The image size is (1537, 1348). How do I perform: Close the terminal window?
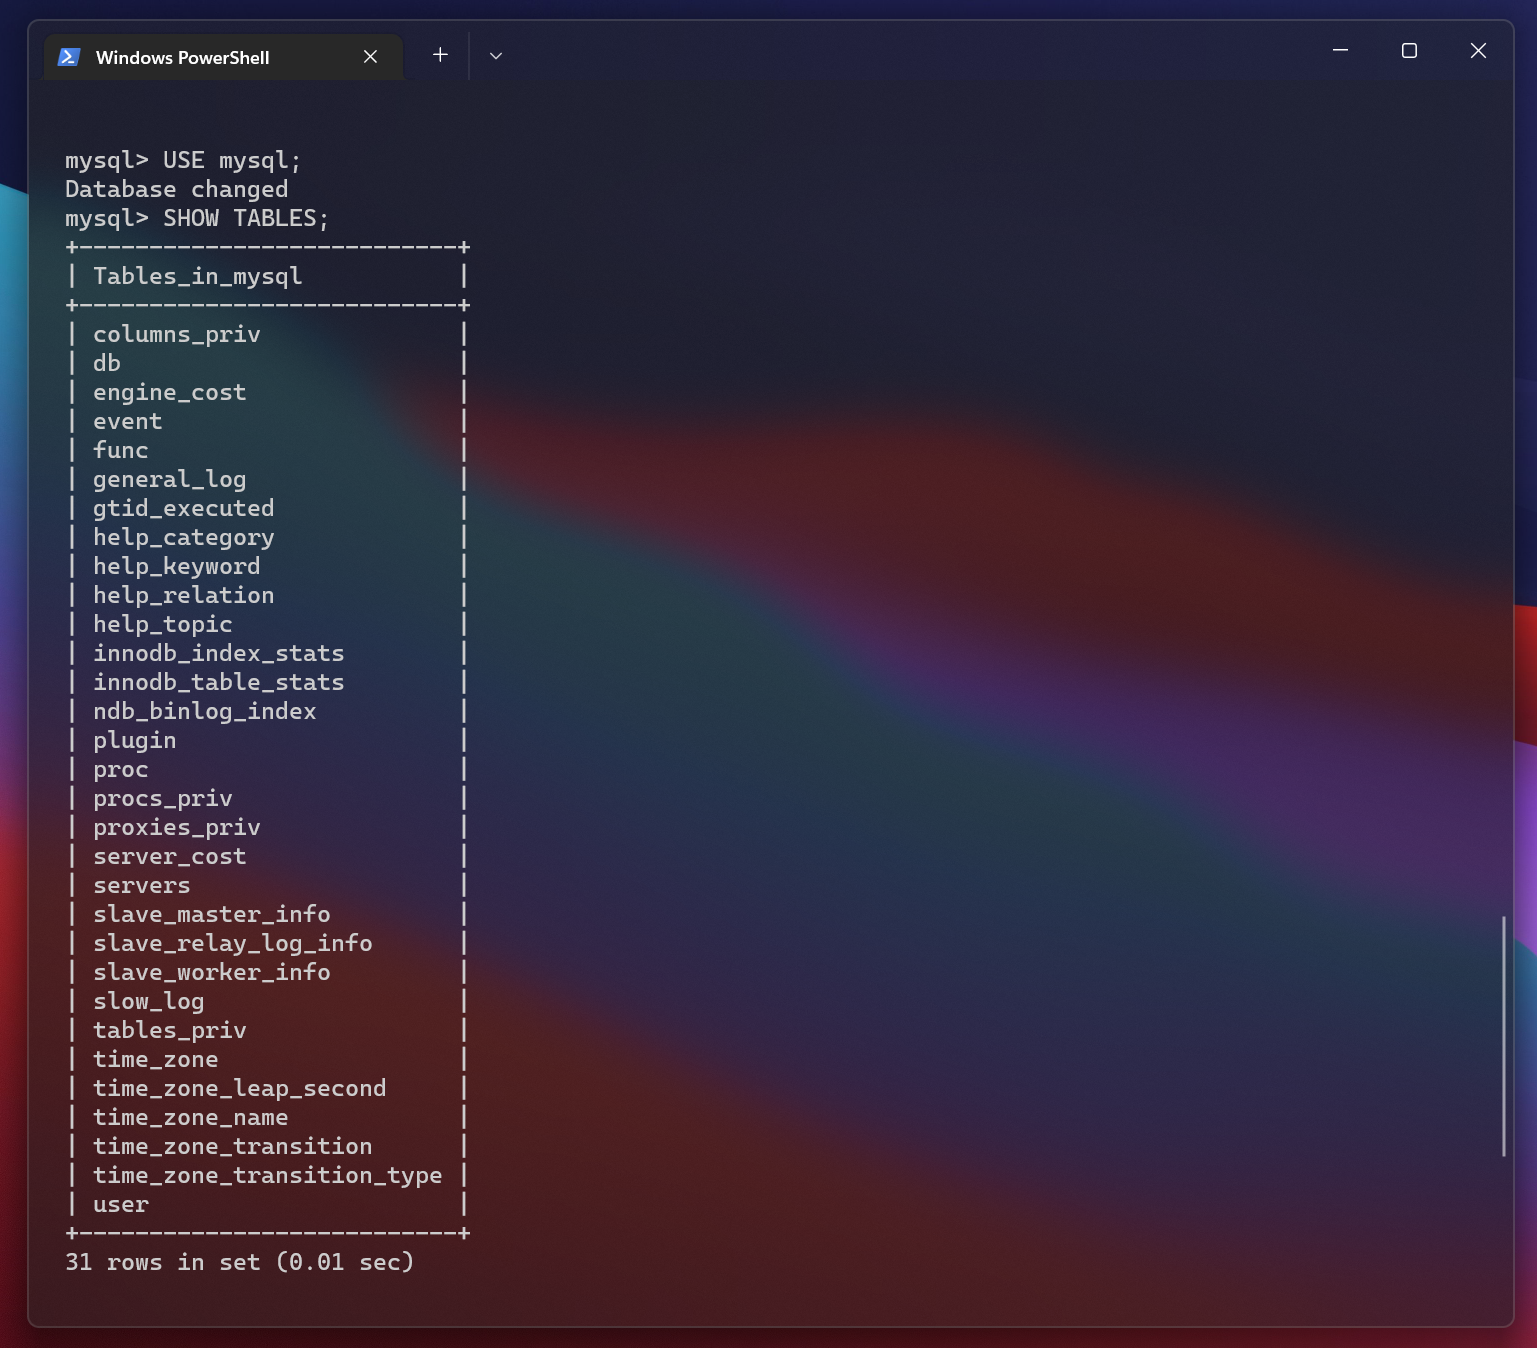1477,51
